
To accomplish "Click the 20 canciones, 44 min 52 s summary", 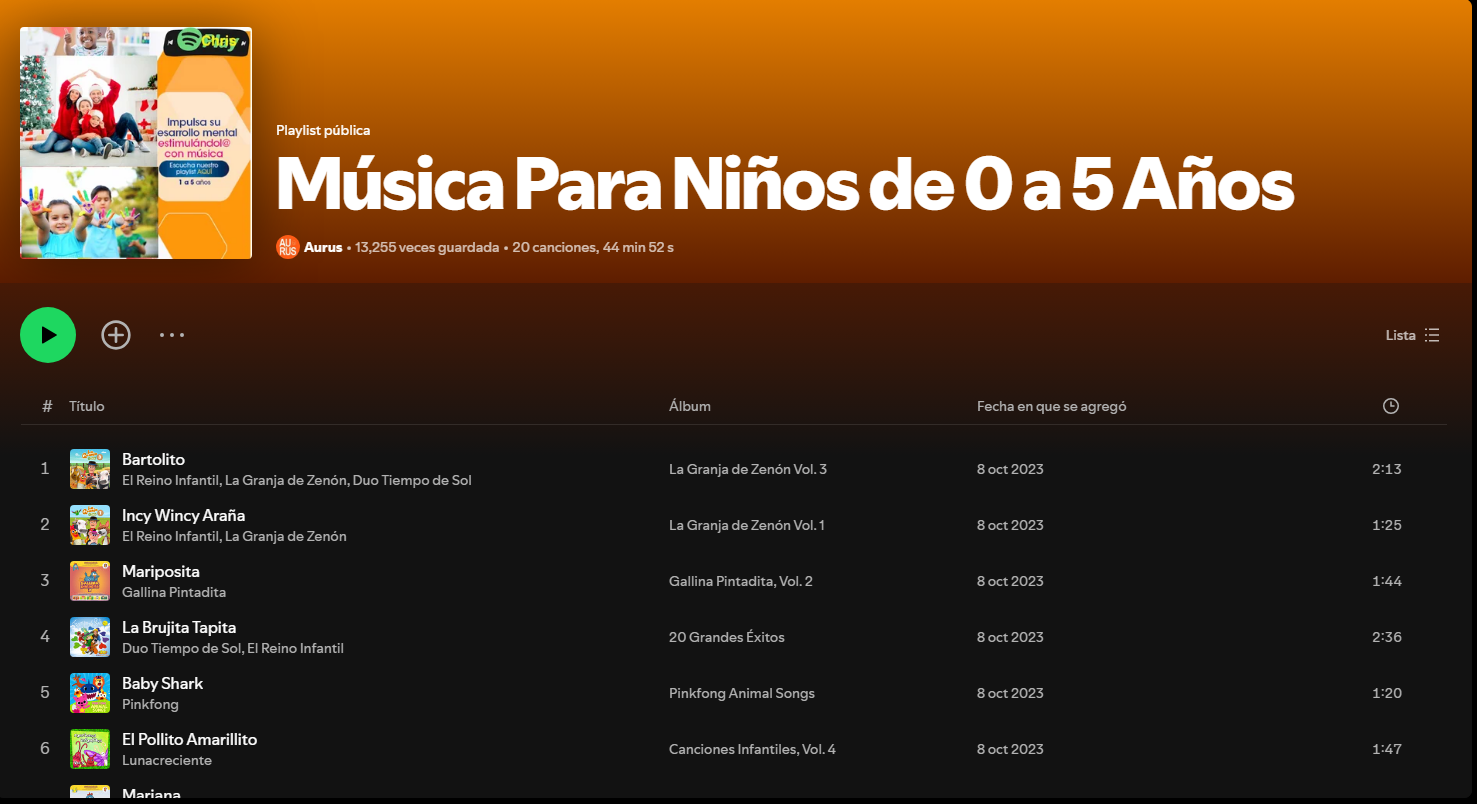I will pos(593,247).
